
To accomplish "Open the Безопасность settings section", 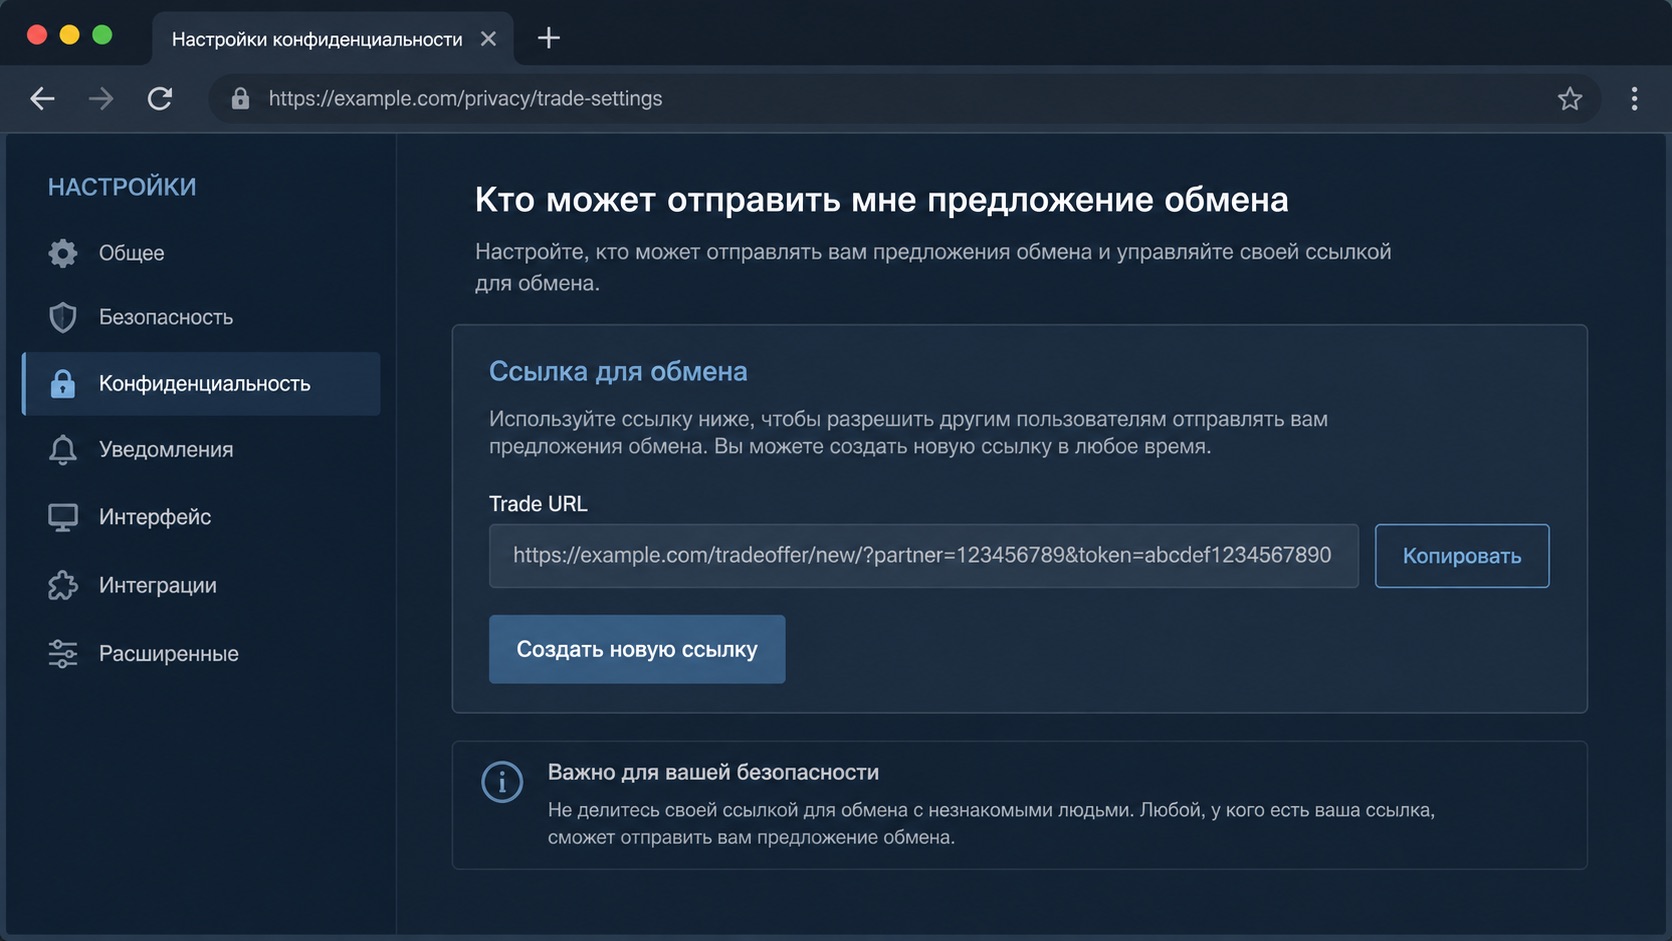I will pyautogui.click(x=201, y=317).
